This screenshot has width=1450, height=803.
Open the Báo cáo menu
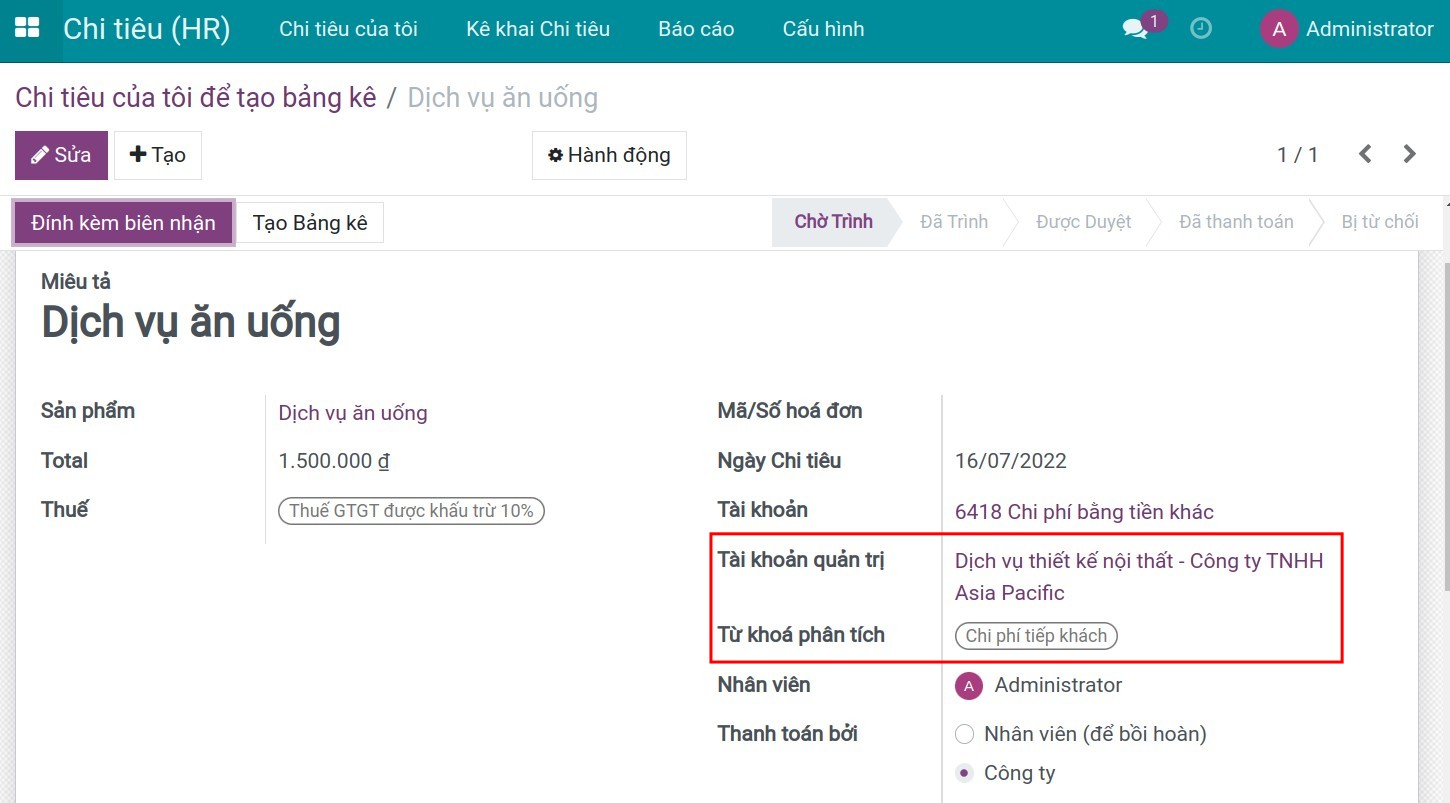[695, 29]
